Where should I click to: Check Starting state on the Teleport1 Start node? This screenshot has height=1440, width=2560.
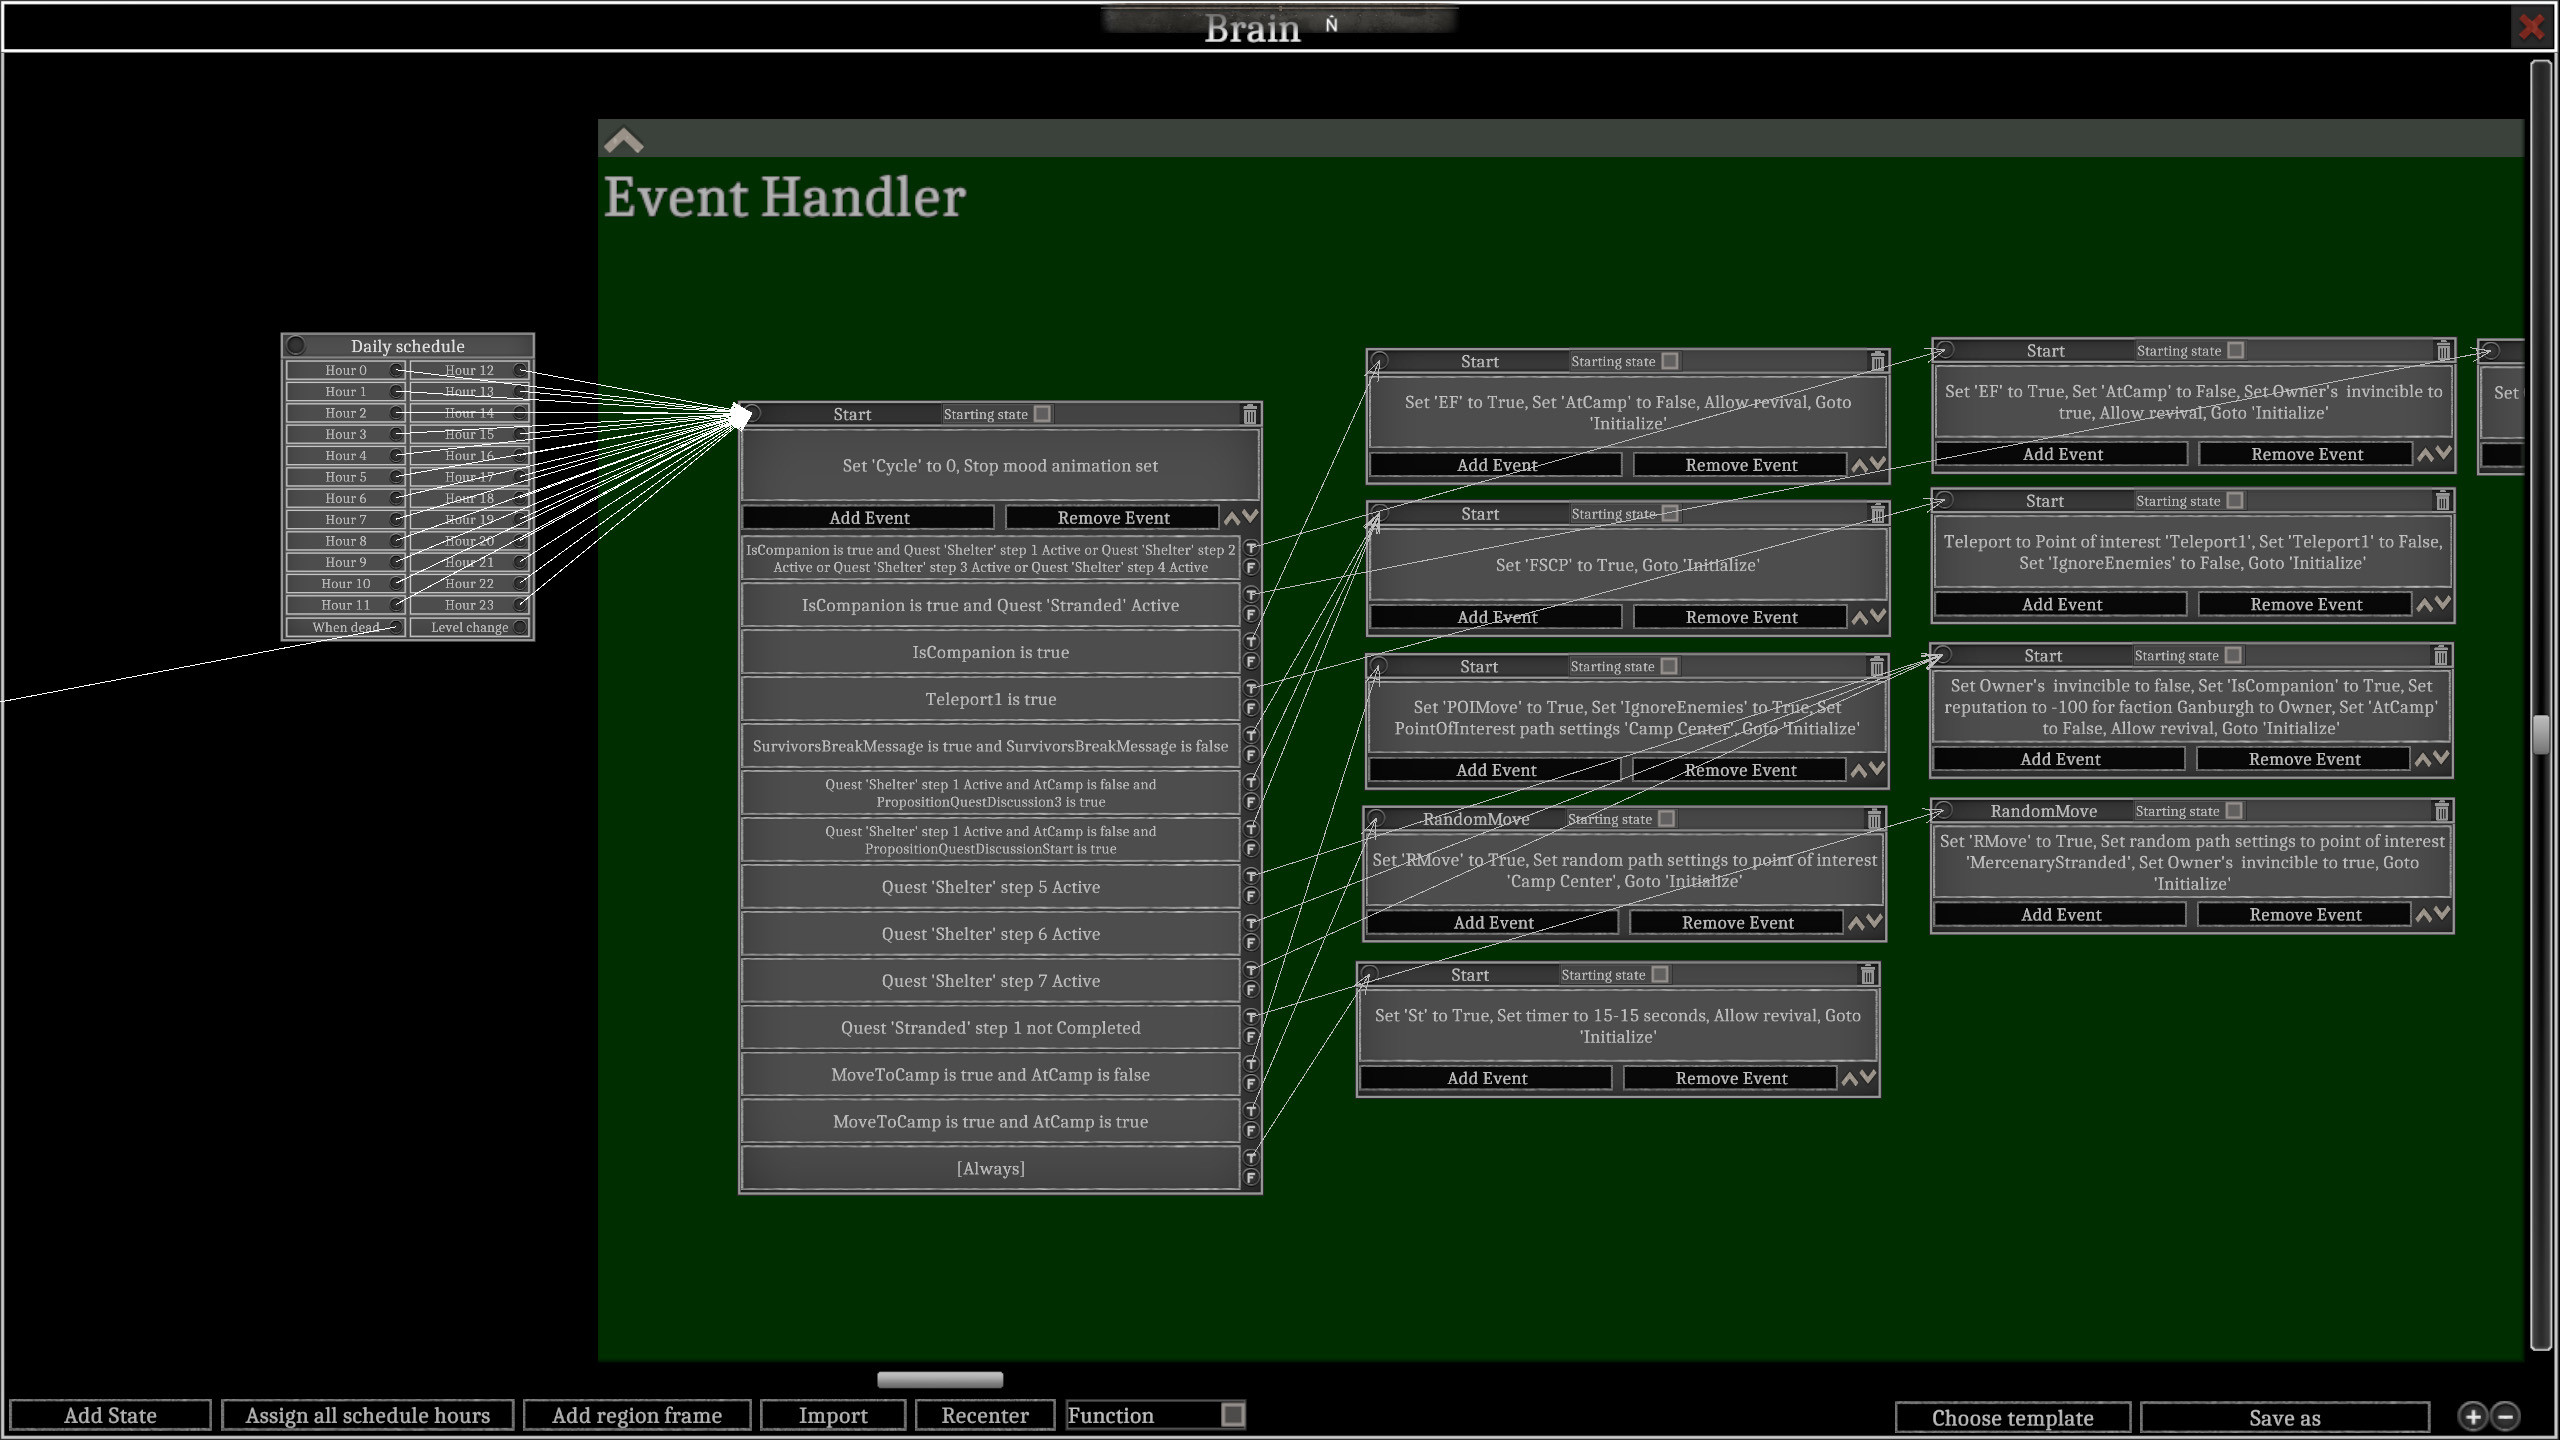click(2235, 500)
